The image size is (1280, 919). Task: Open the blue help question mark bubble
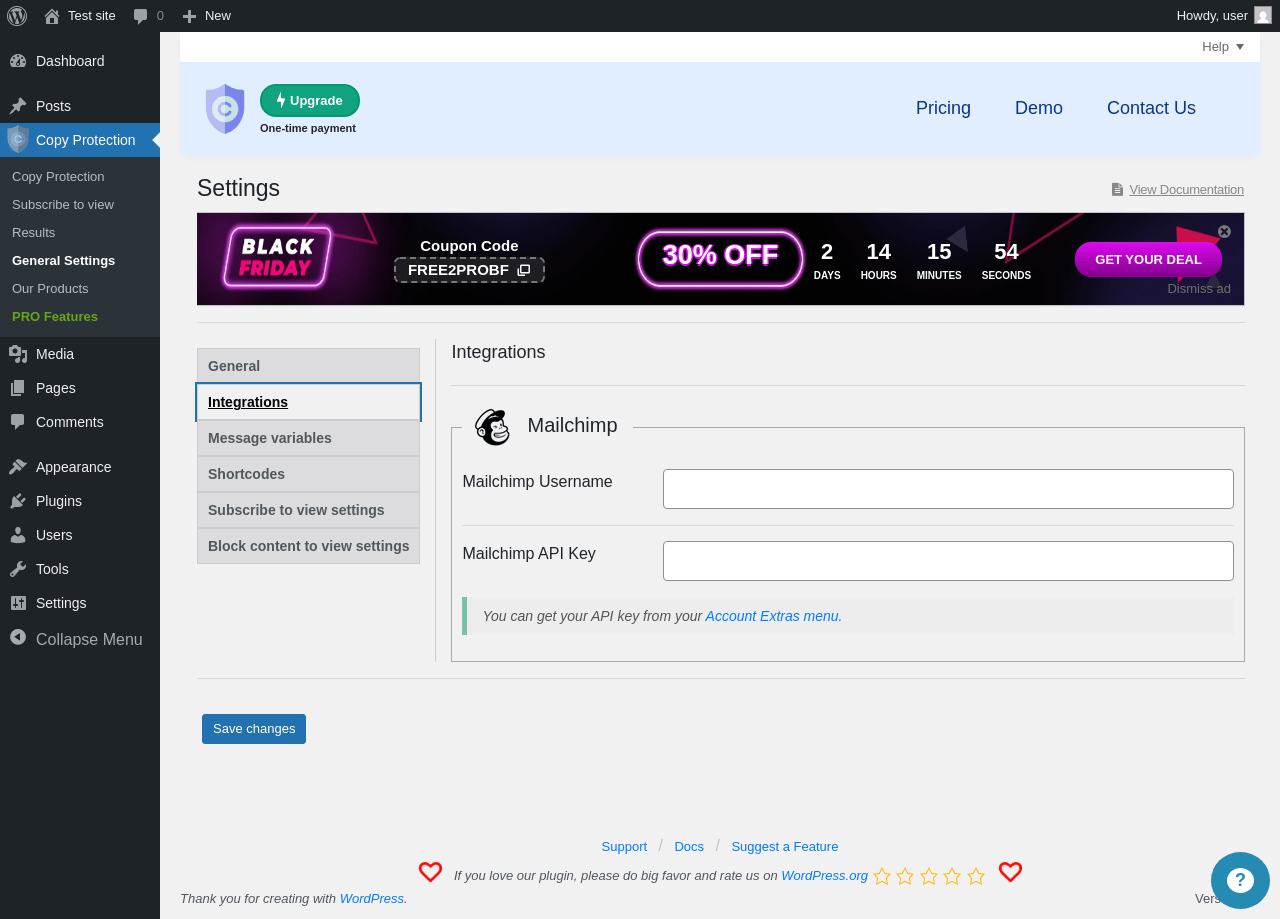pyautogui.click(x=1240, y=880)
